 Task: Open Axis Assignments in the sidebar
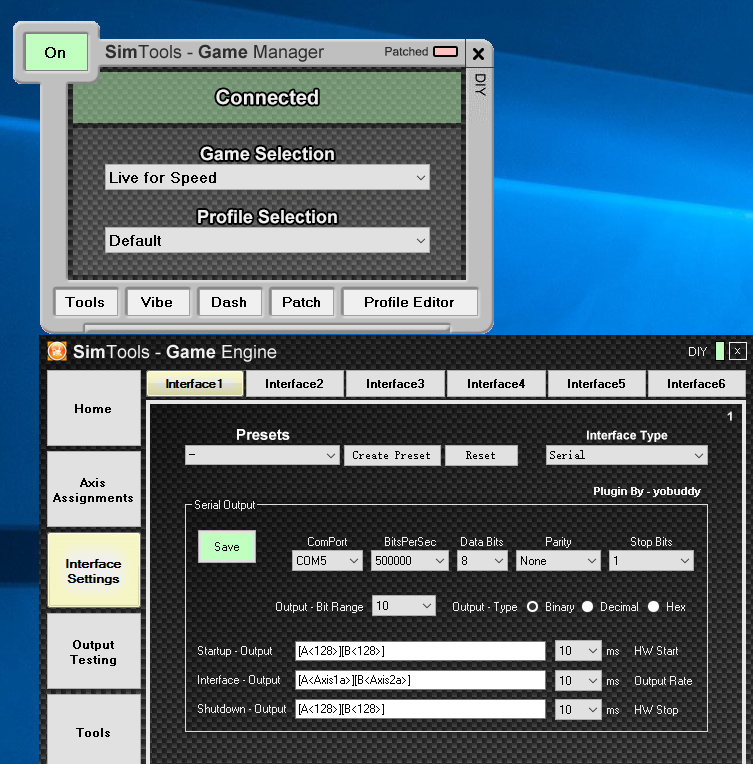[x=93, y=490]
